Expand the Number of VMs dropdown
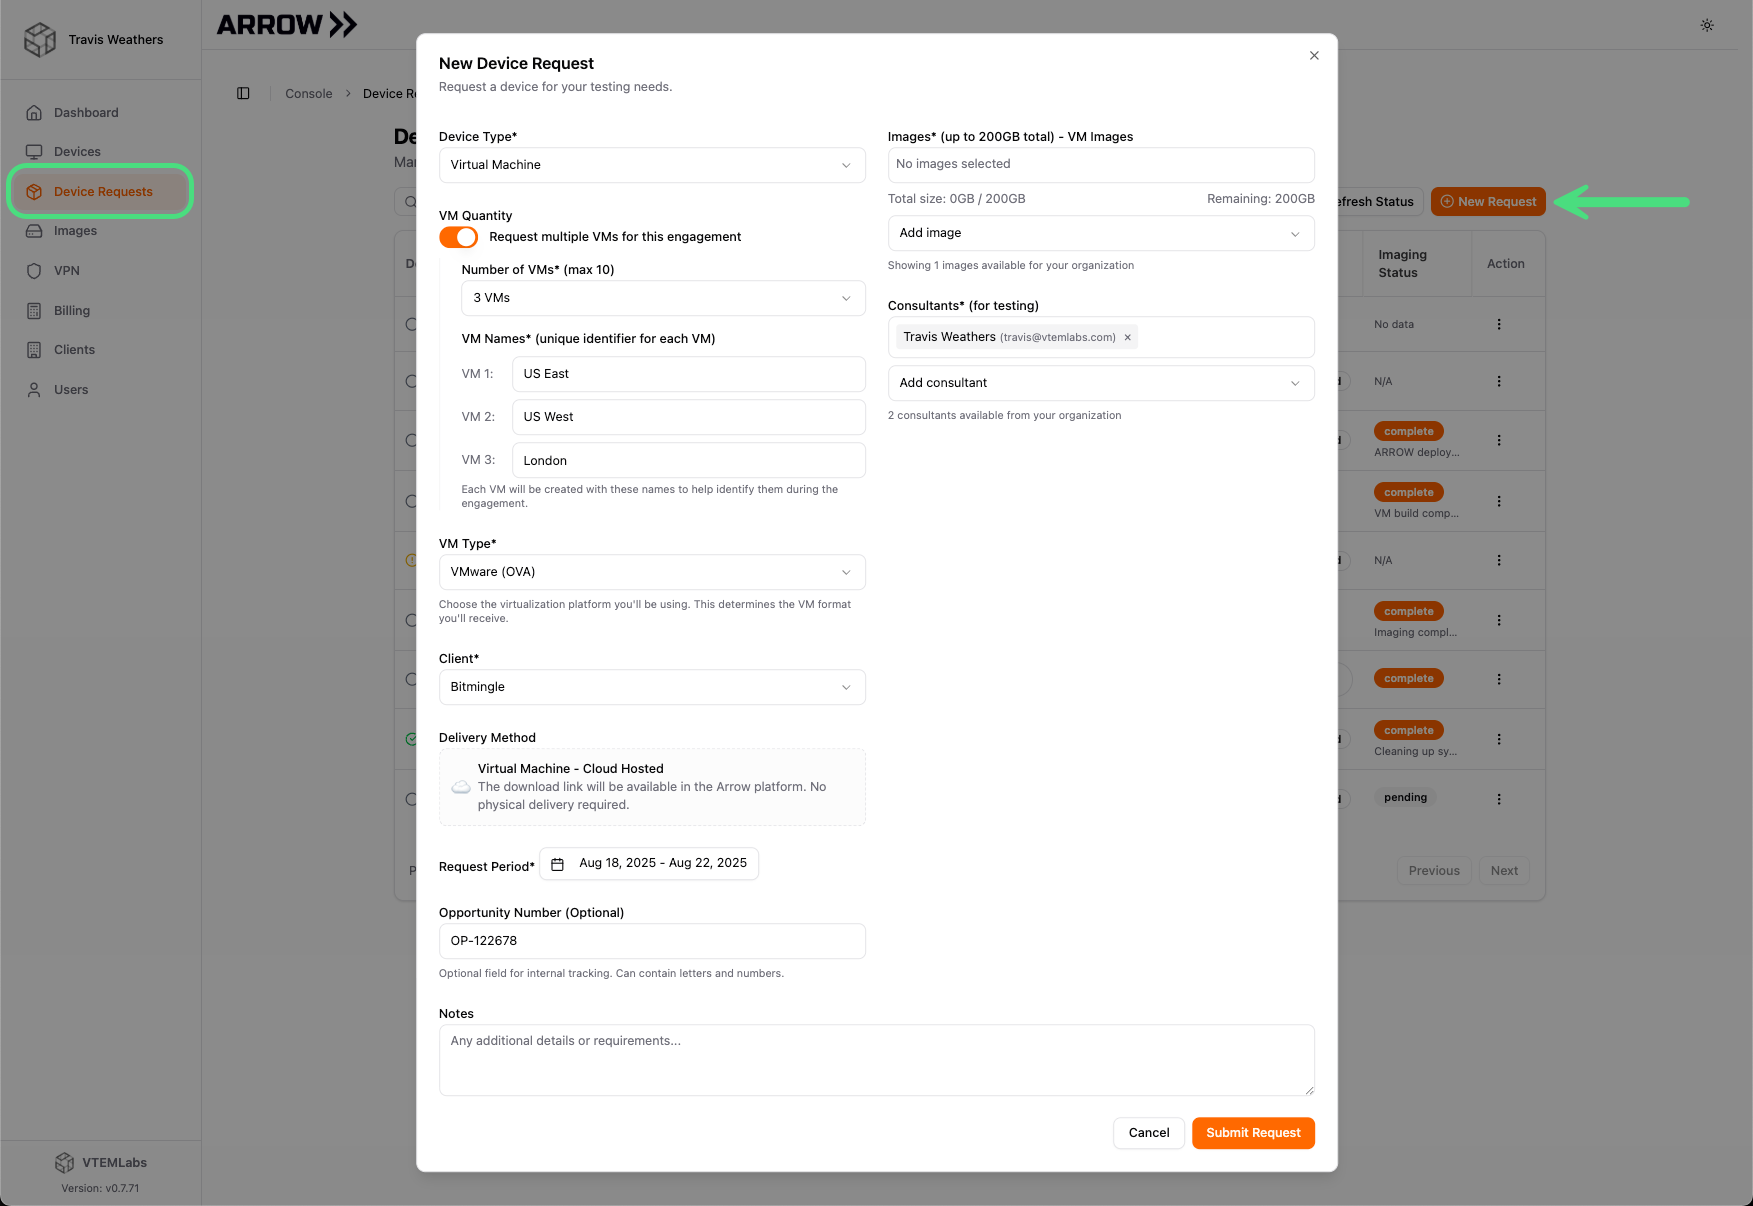 point(662,298)
